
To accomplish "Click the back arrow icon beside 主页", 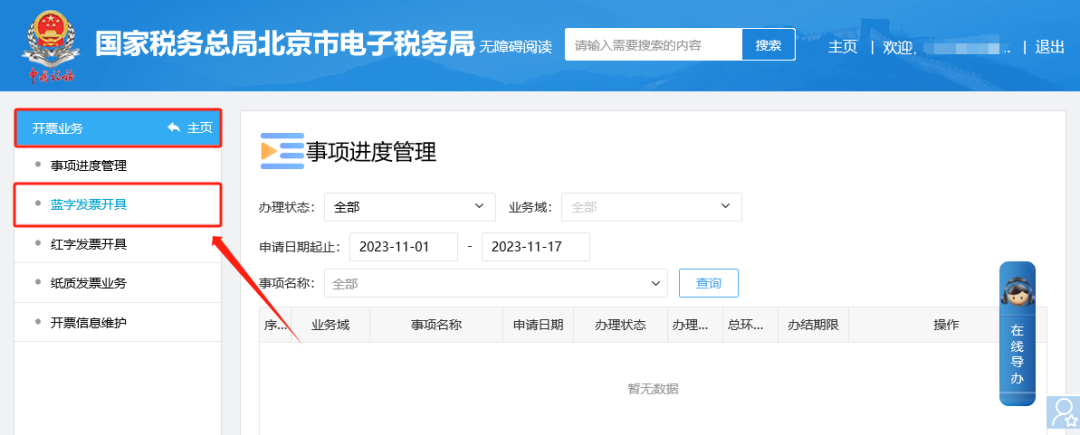I will 174,128.
